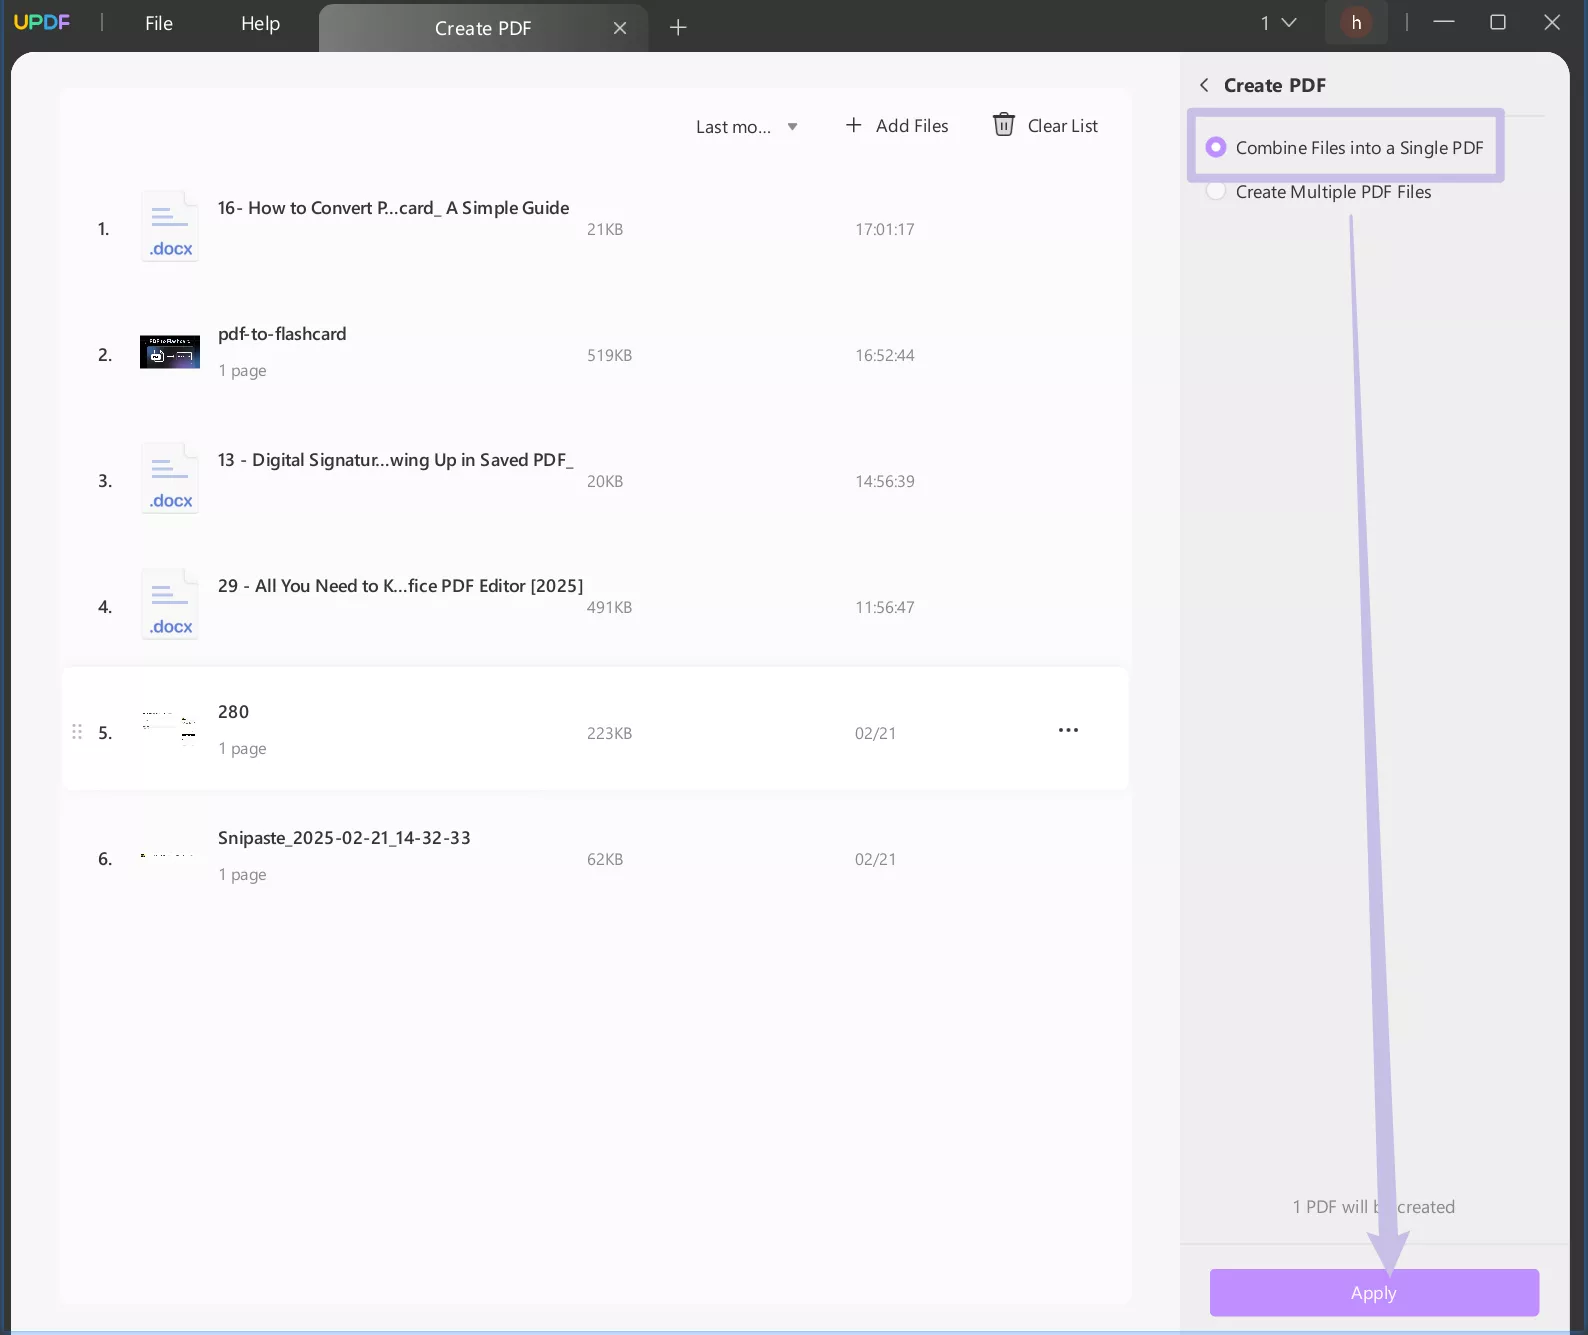The height and width of the screenshot is (1335, 1588).
Task: Click the 491KB size value
Action: click(609, 607)
